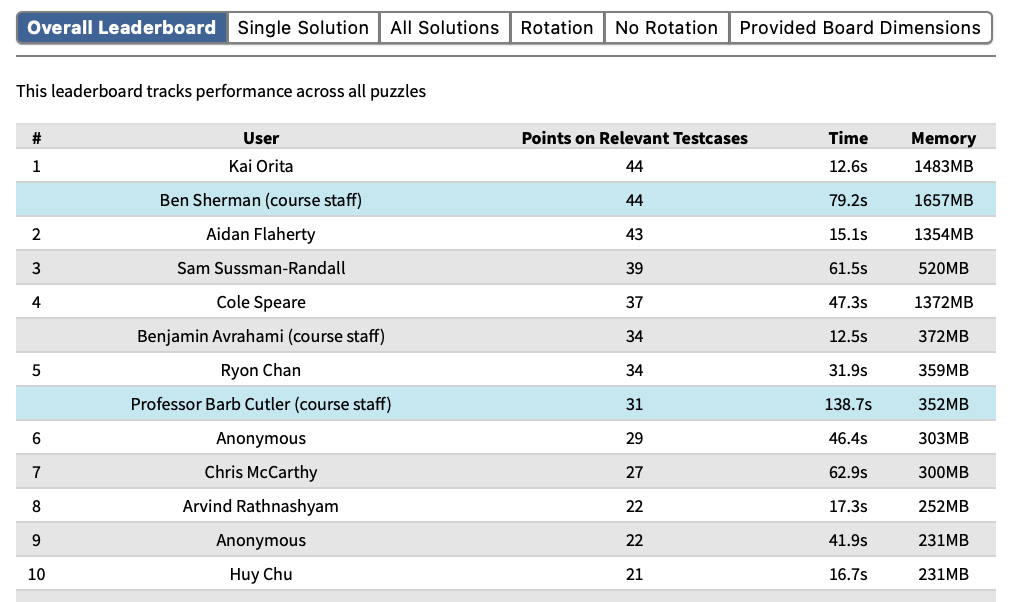The width and height of the screenshot is (1014, 602).
Task: Show the Provided Board Dimensions tab
Action: (x=860, y=28)
